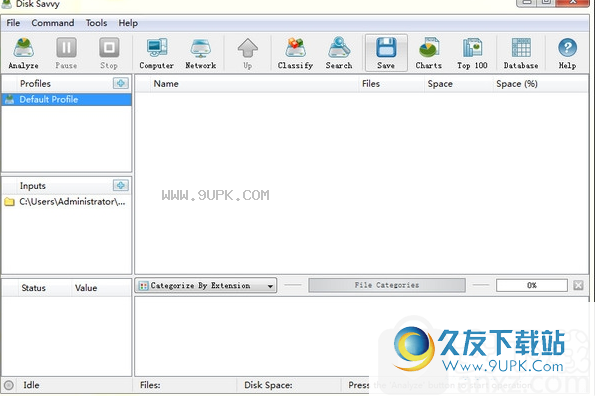595x396 pixels.
Task: Open the Categorize By Extension dropdown
Action: point(206,285)
